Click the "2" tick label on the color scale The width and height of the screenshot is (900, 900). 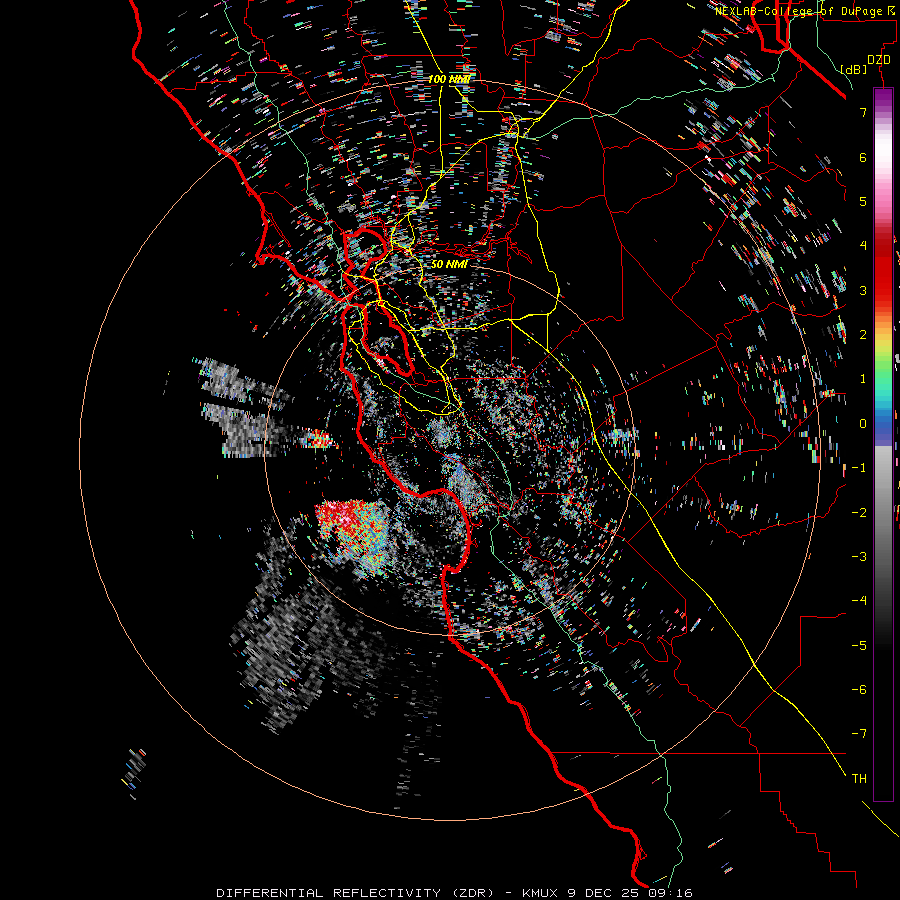(863, 335)
